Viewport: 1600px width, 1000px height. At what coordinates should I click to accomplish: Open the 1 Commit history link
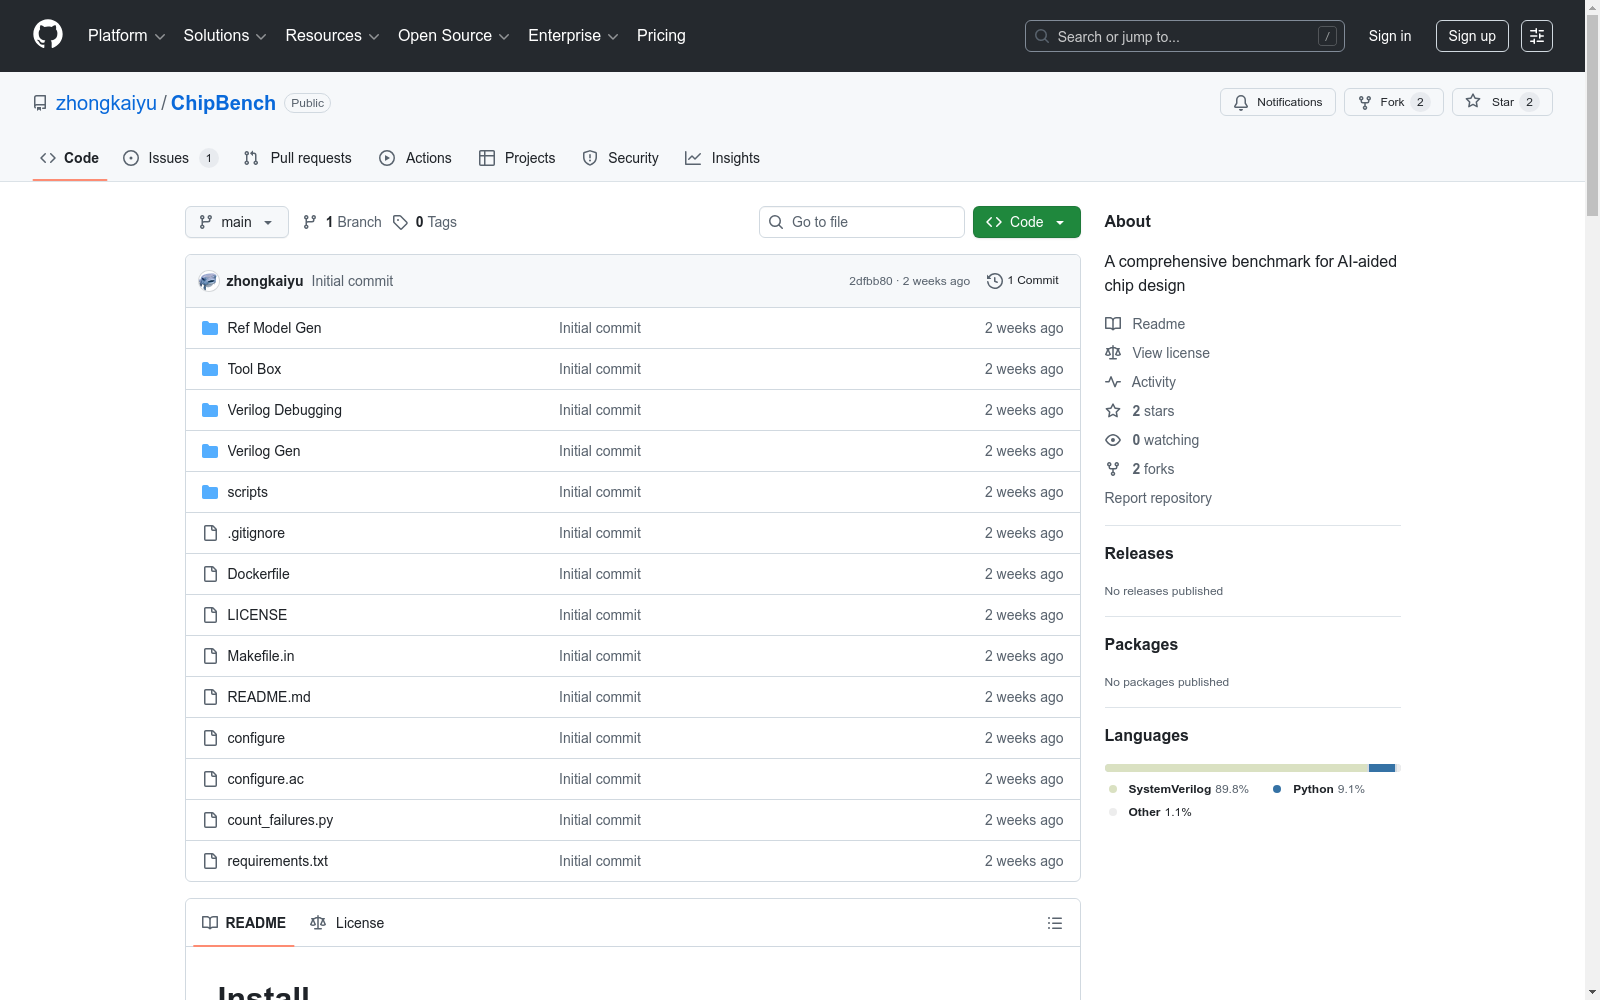point(1023,281)
